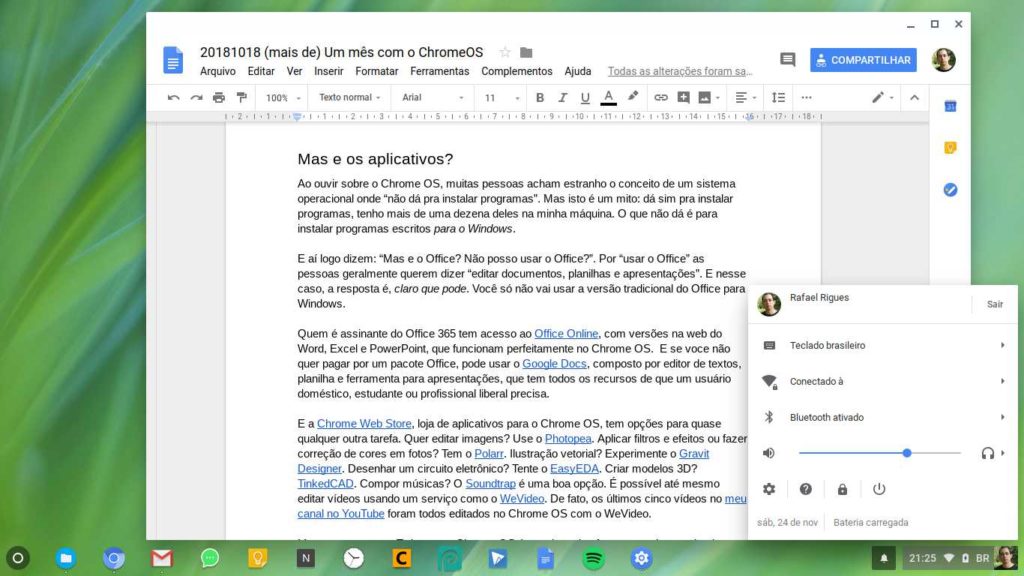
Task: Add a comment using the toolbar plus icon
Action: (683, 98)
